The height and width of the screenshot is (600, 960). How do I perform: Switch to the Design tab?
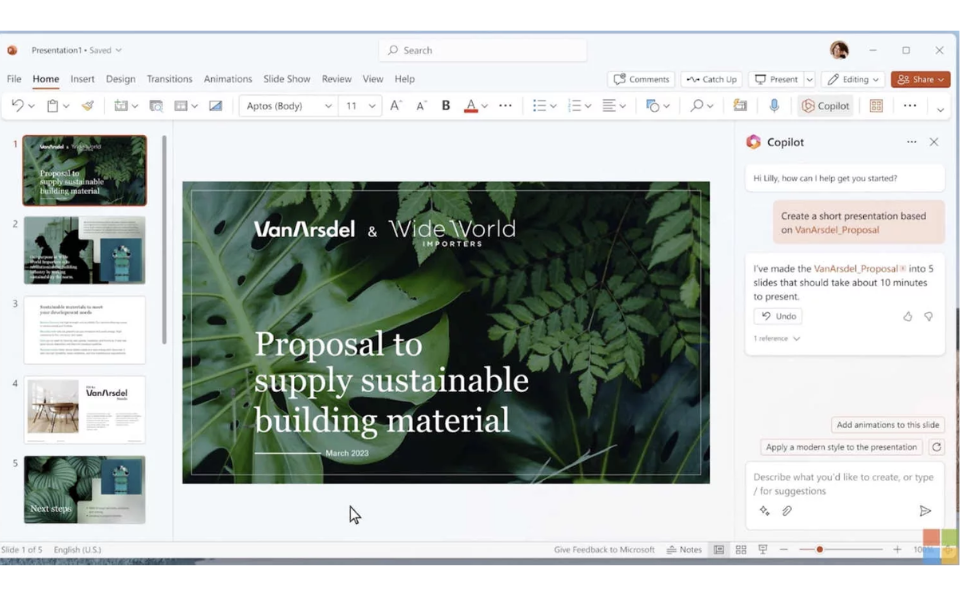121,79
